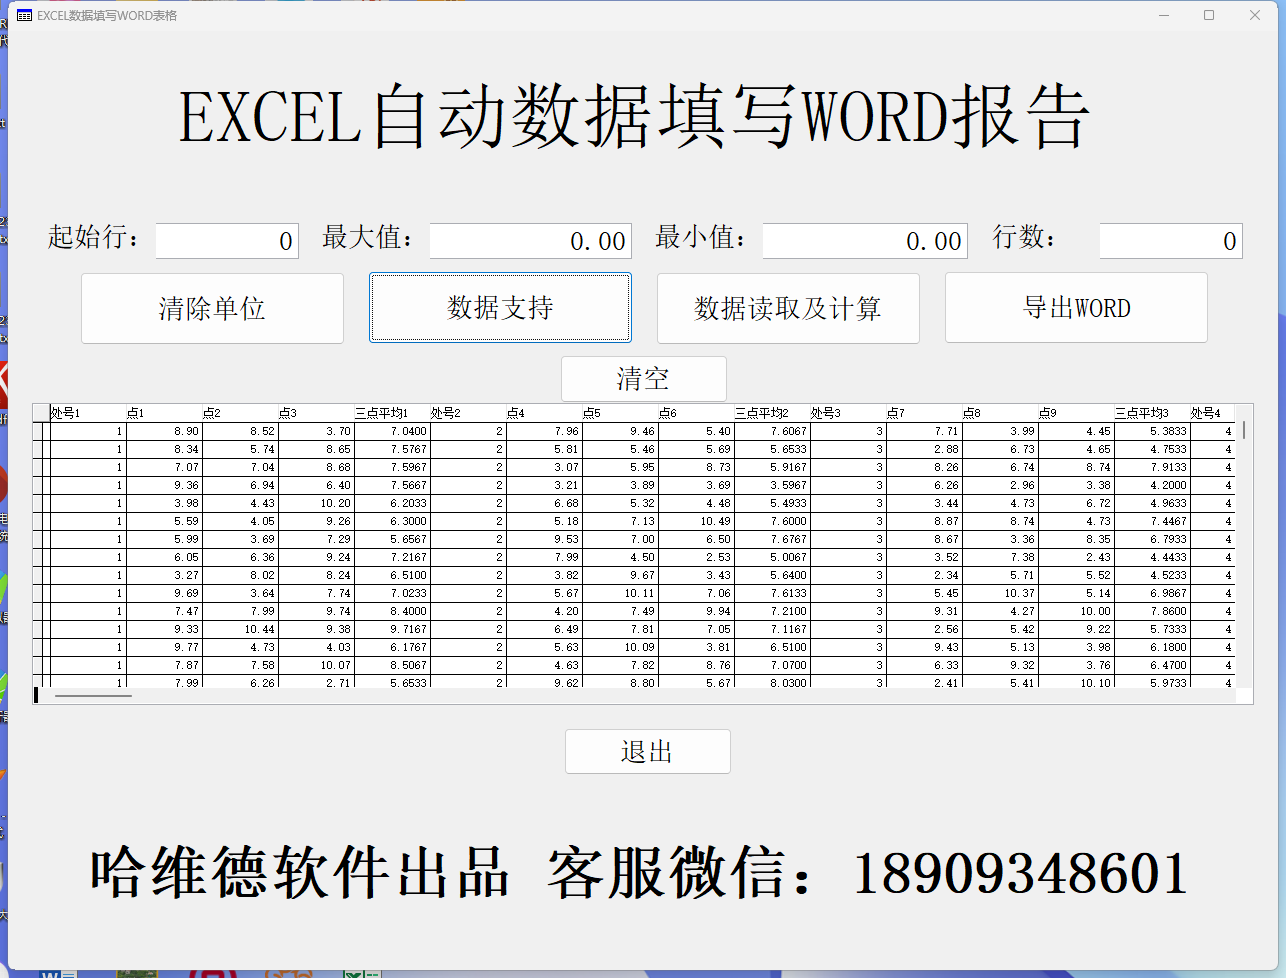1286x978 pixels.
Task: Click the table's horizontal scrollbar thumb
Action: tap(93, 695)
